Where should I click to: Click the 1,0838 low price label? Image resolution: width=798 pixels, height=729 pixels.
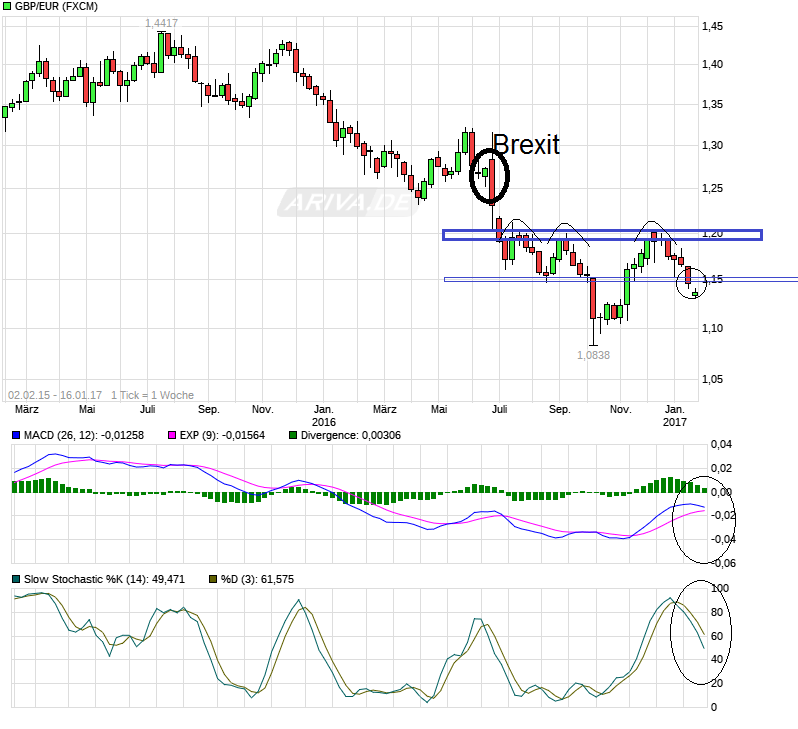click(x=593, y=355)
